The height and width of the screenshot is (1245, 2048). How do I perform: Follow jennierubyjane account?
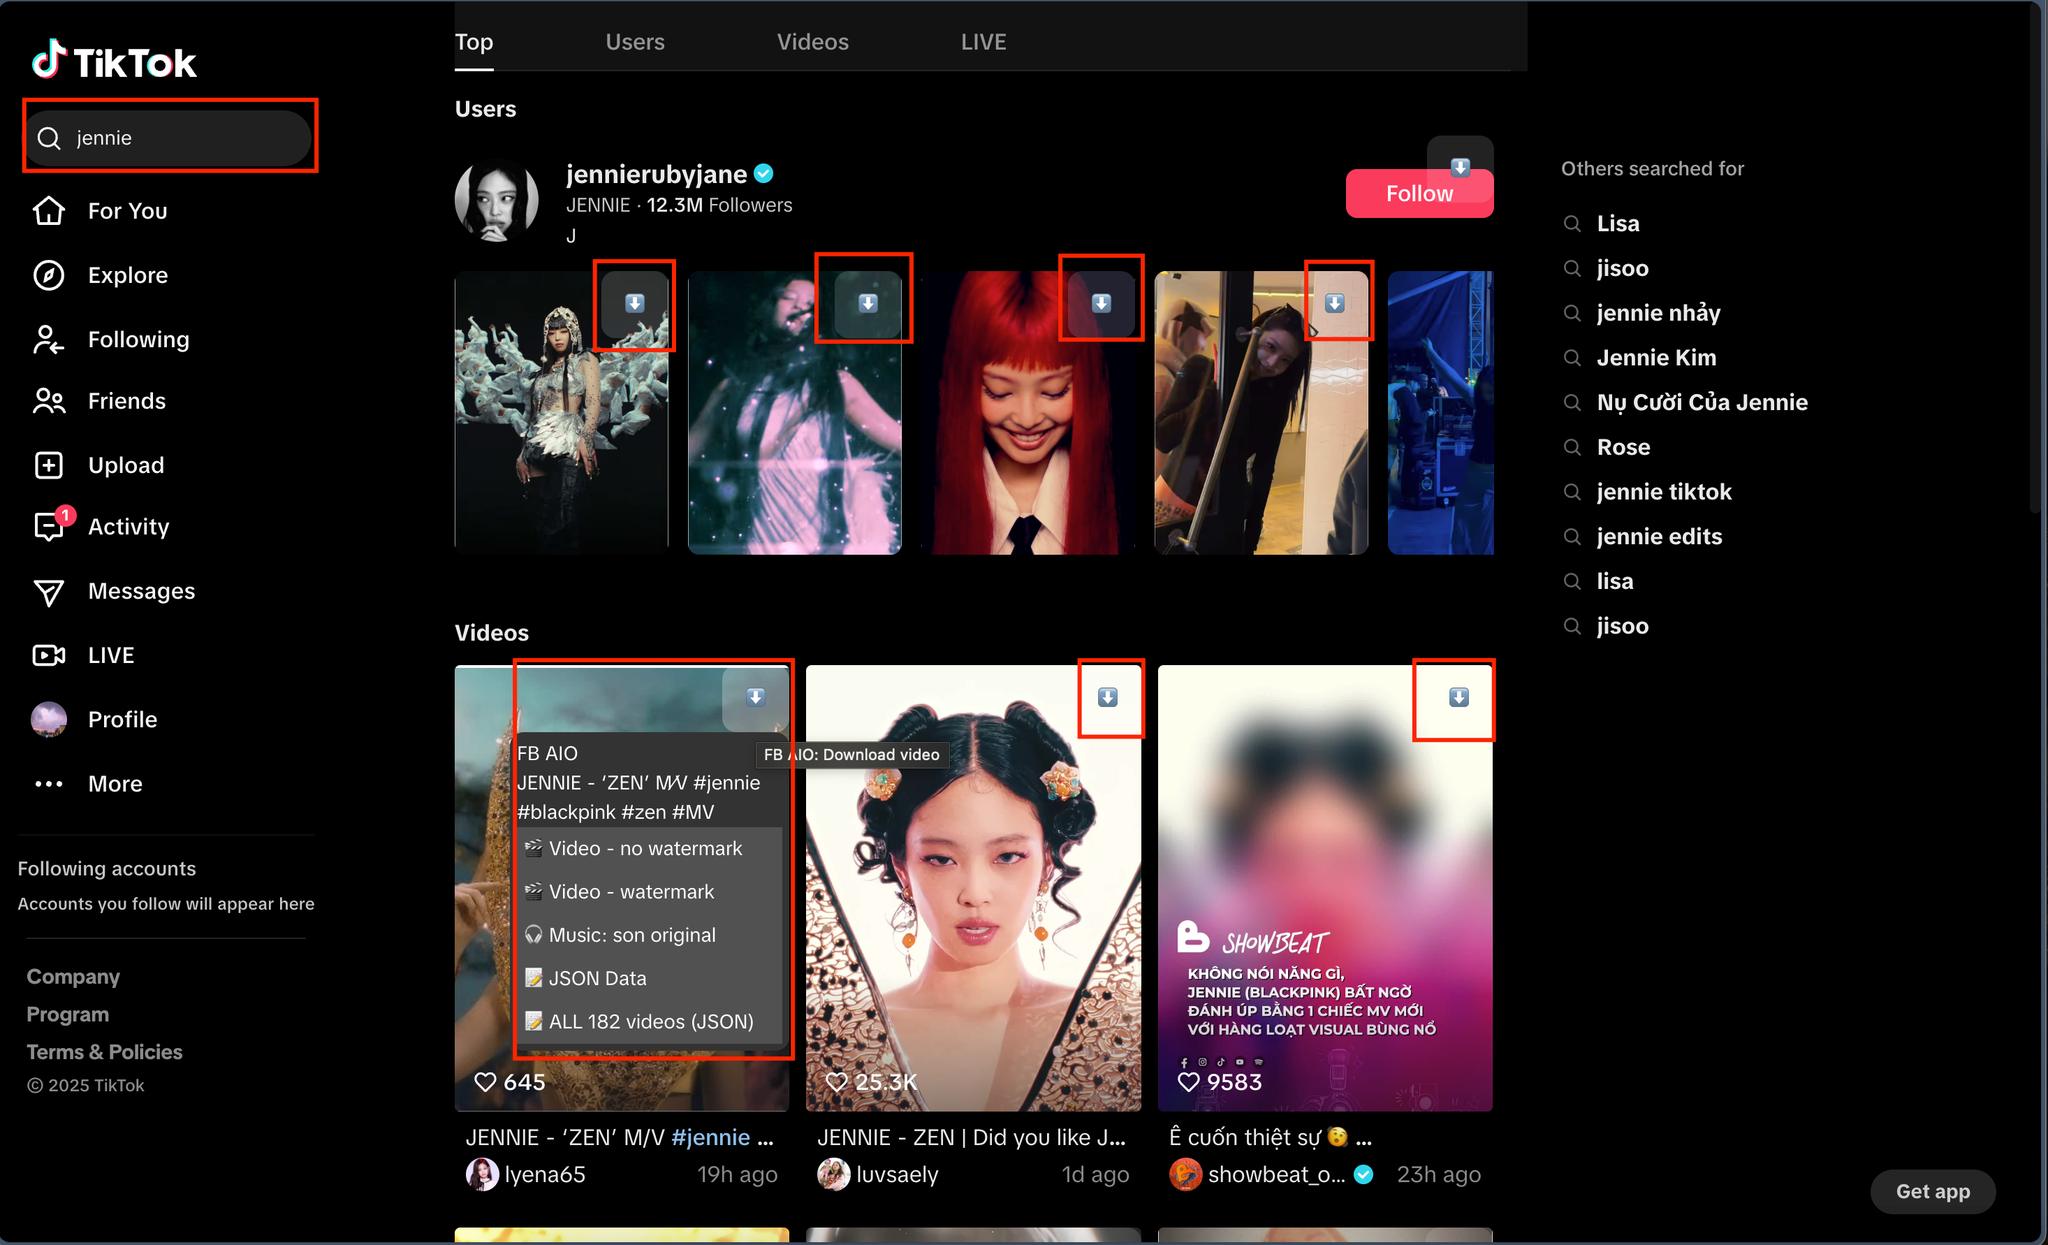click(1419, 194)
